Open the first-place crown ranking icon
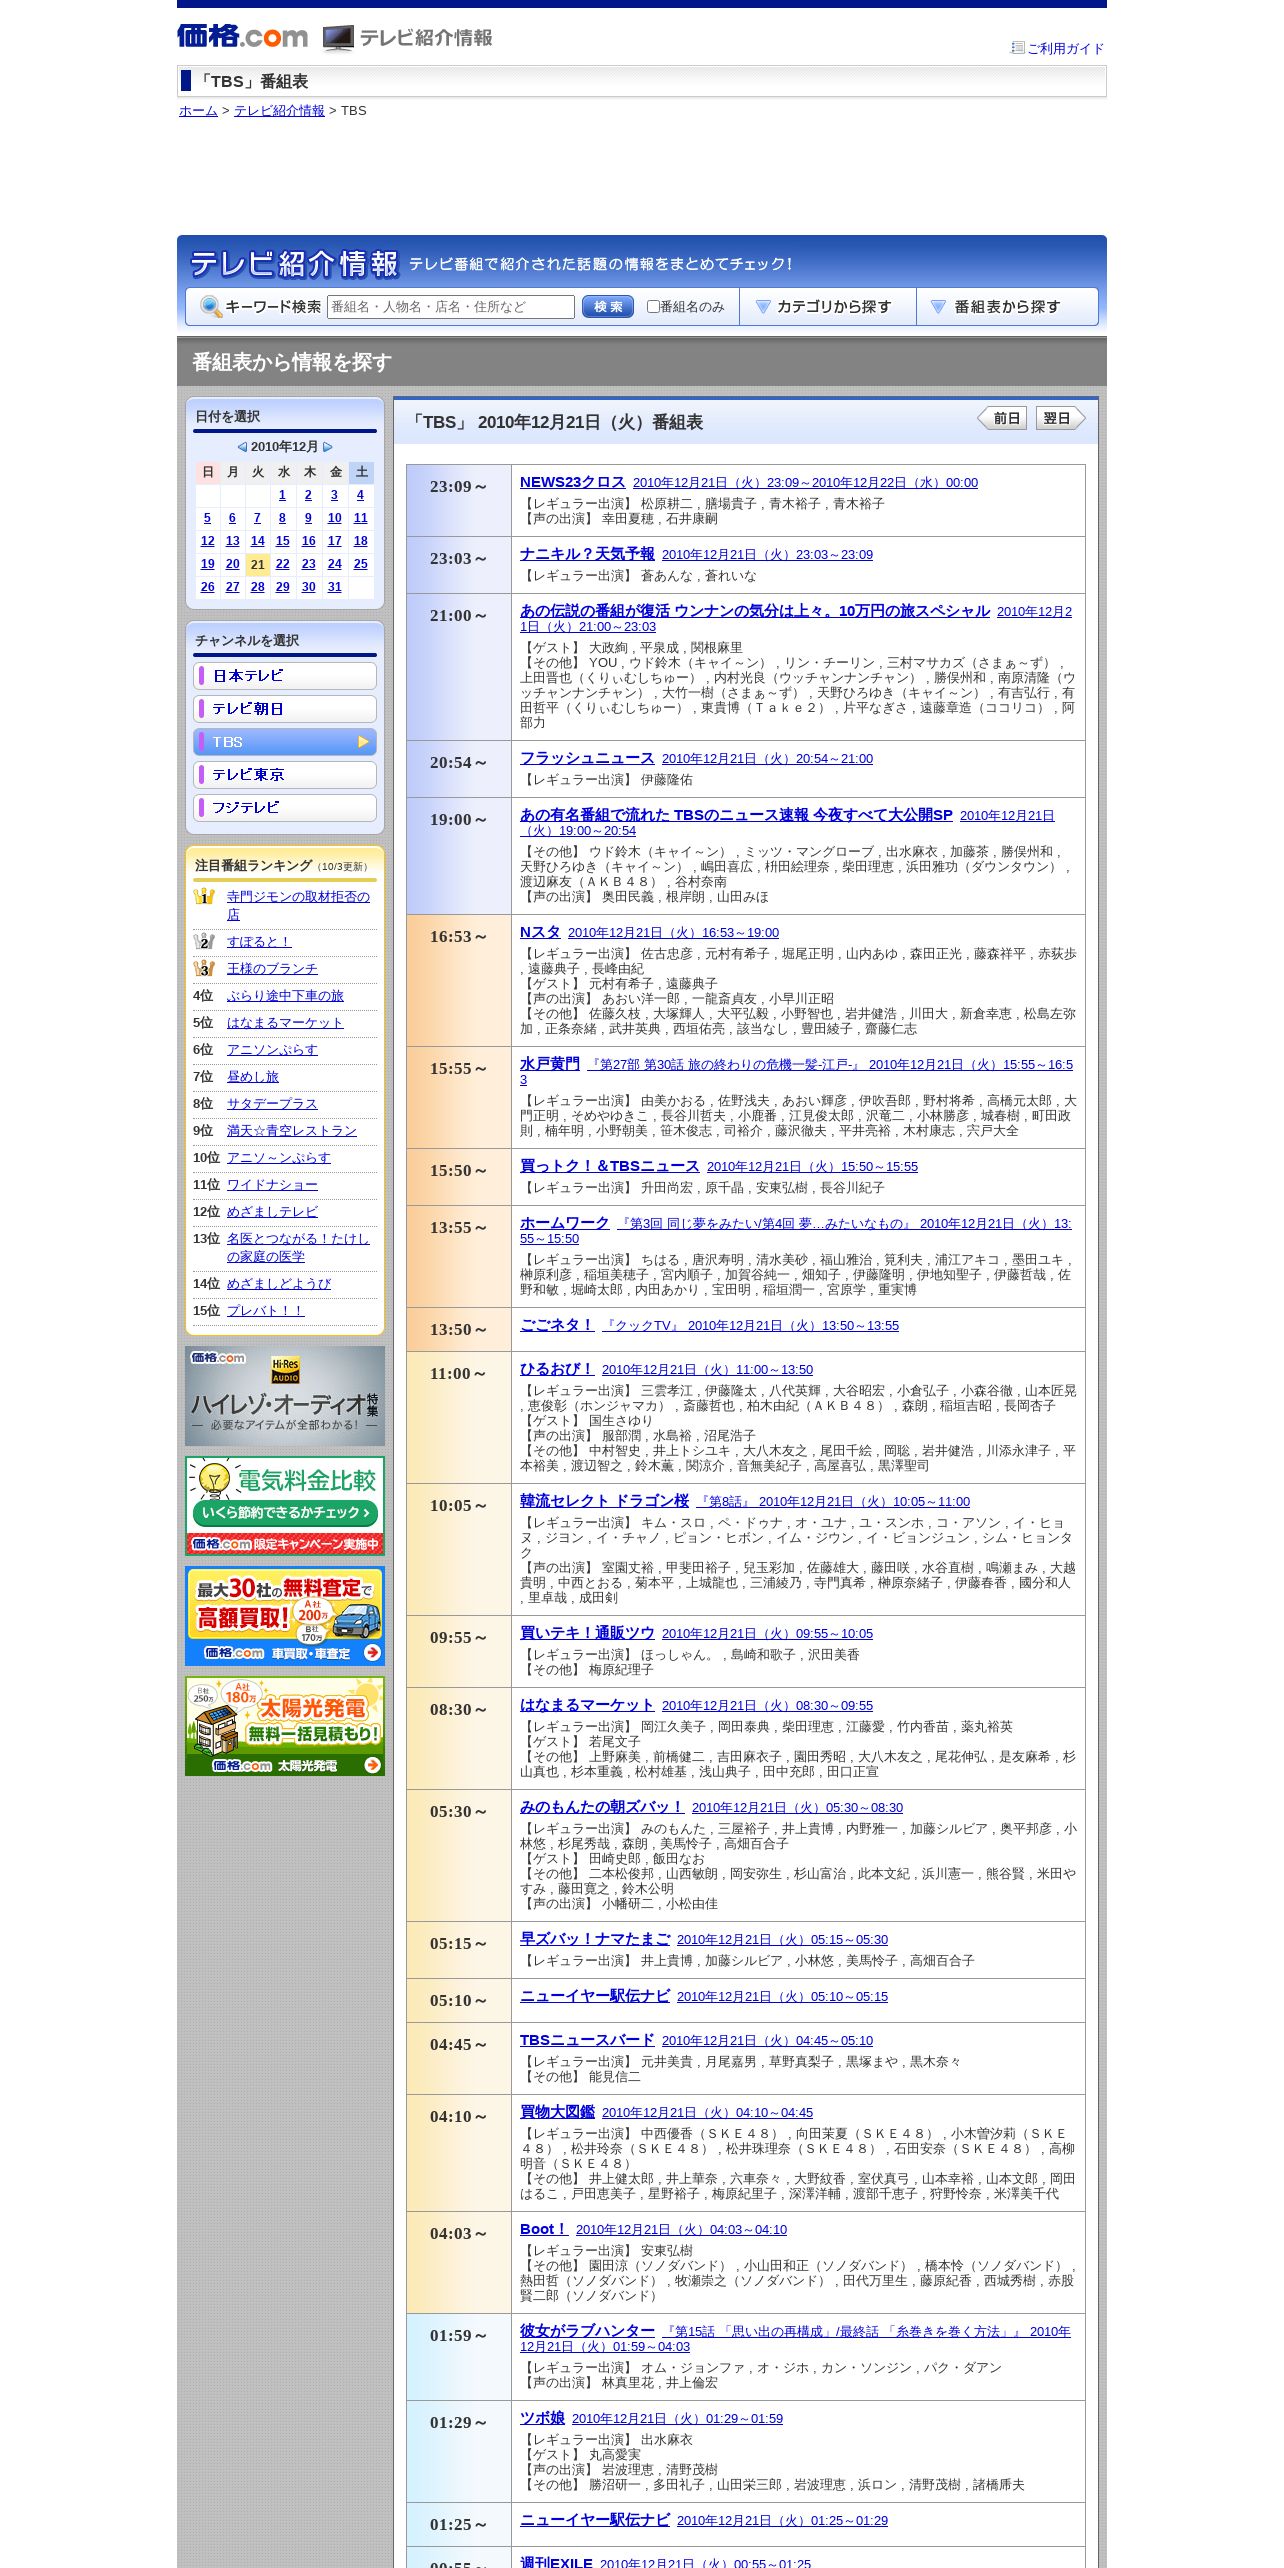The height and width of the screenshot is (2568, 1284). [204, 897]
